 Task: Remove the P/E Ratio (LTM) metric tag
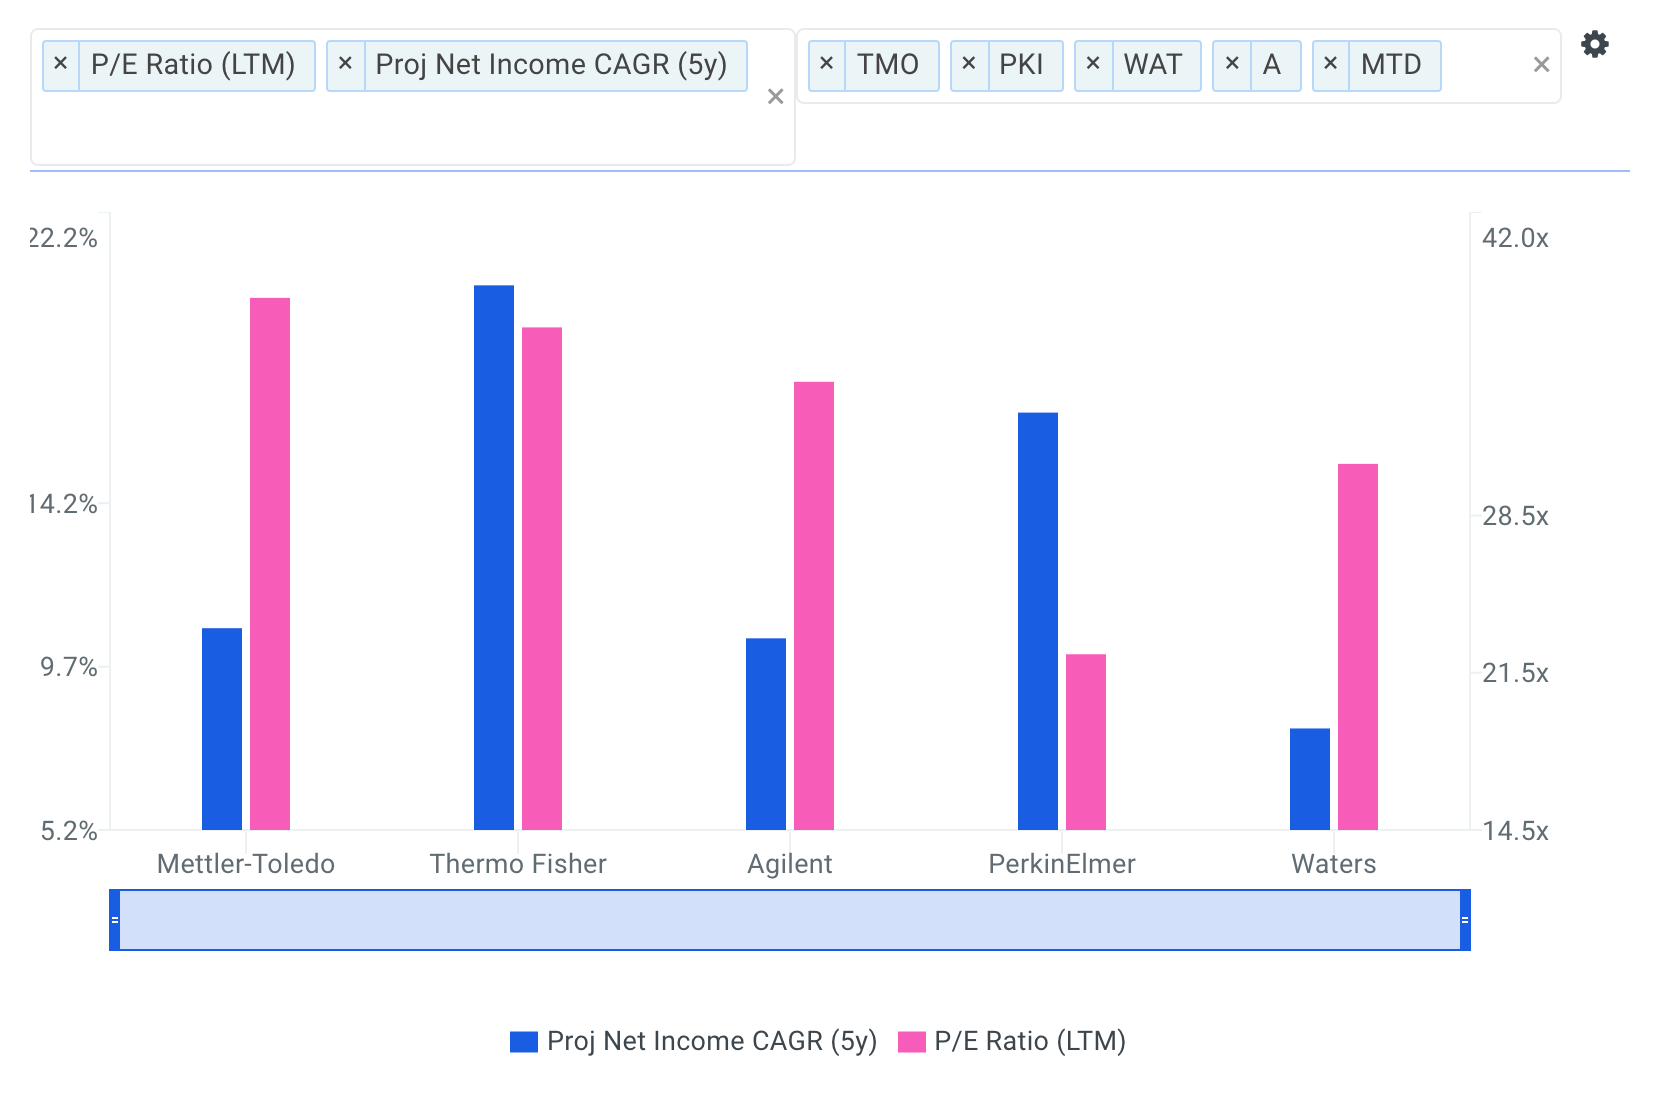[x=61, y=65]
